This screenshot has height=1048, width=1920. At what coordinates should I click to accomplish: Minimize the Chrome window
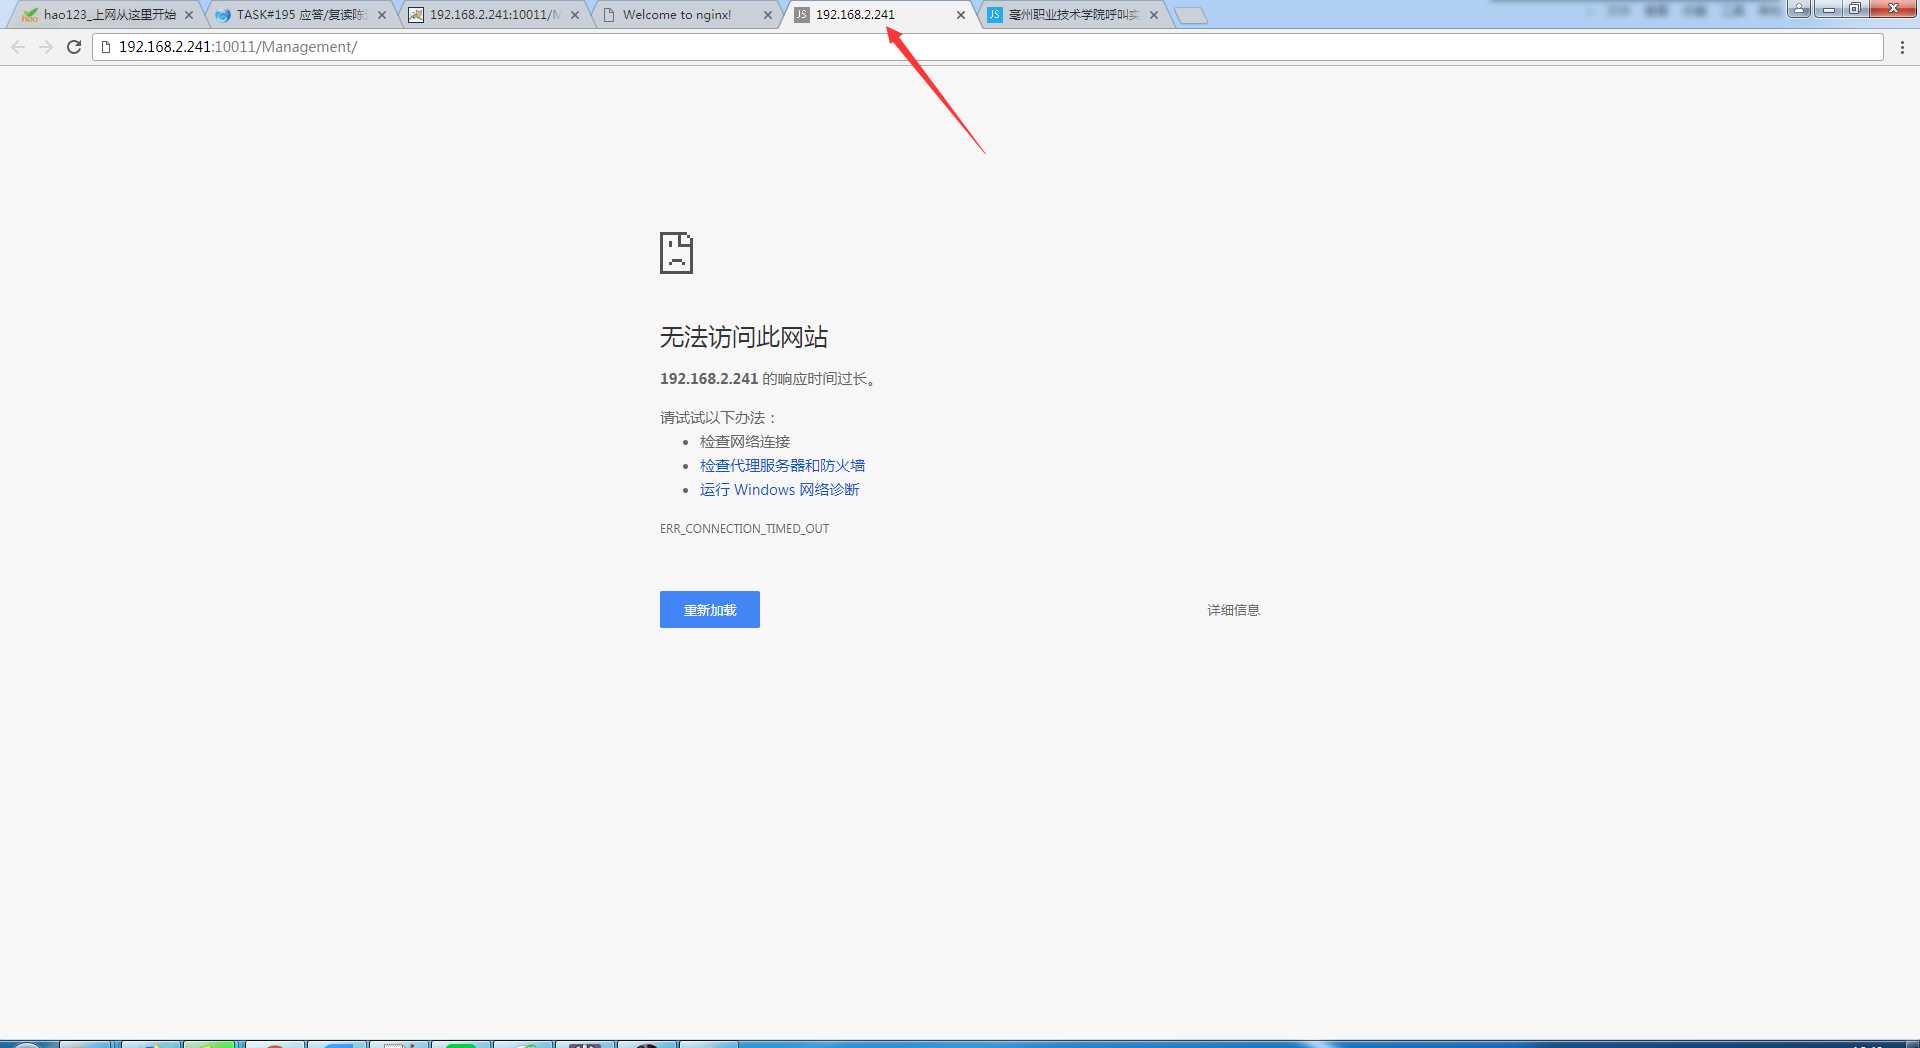pyautogui.click(x=1828, y=9)
